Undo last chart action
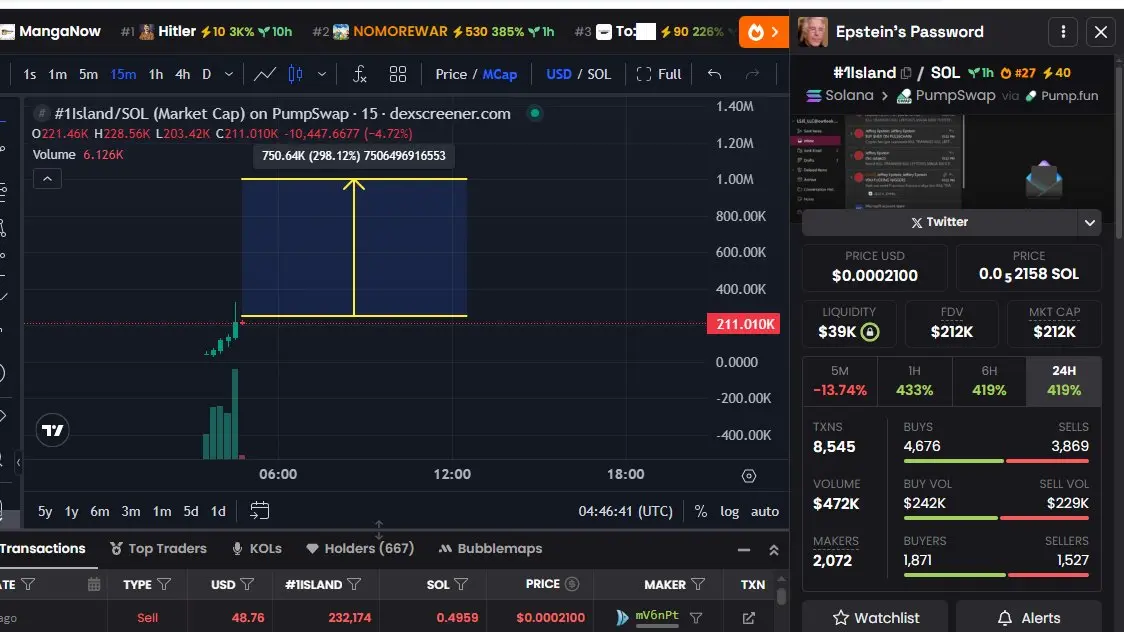 coord(714,74)
